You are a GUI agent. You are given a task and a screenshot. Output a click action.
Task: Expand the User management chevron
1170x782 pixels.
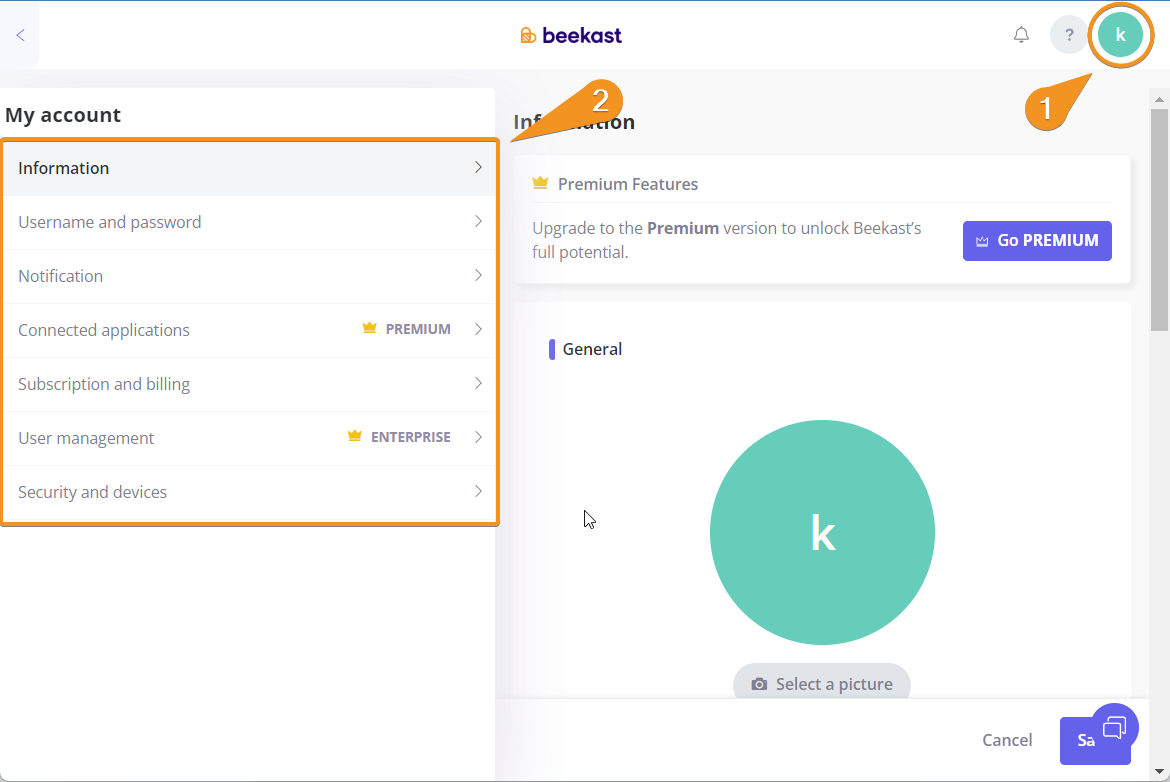pos(478,437)
